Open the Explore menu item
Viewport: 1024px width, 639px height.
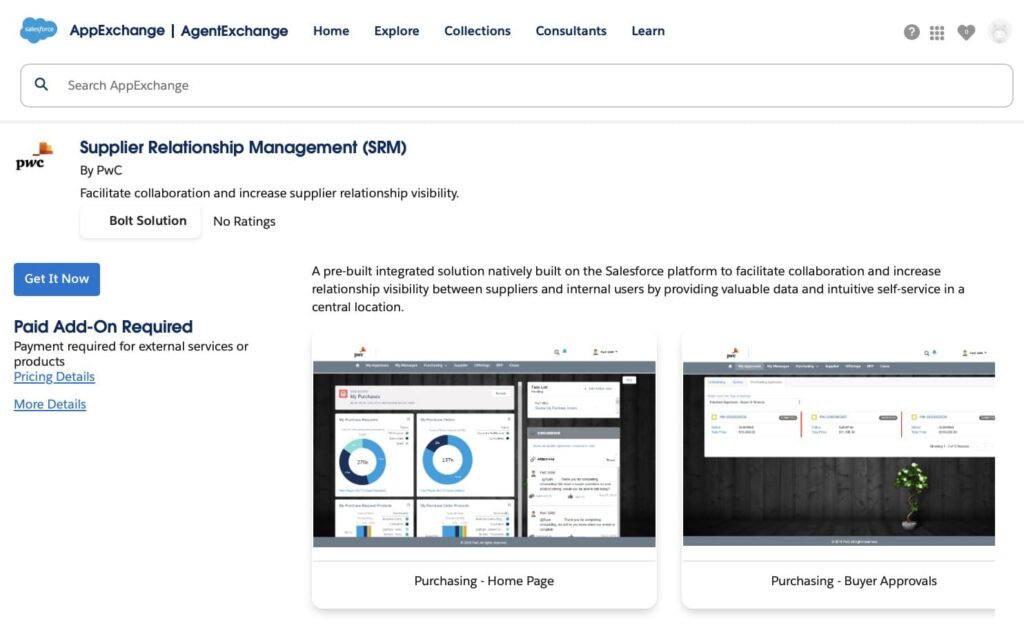(x=396, y=31)
